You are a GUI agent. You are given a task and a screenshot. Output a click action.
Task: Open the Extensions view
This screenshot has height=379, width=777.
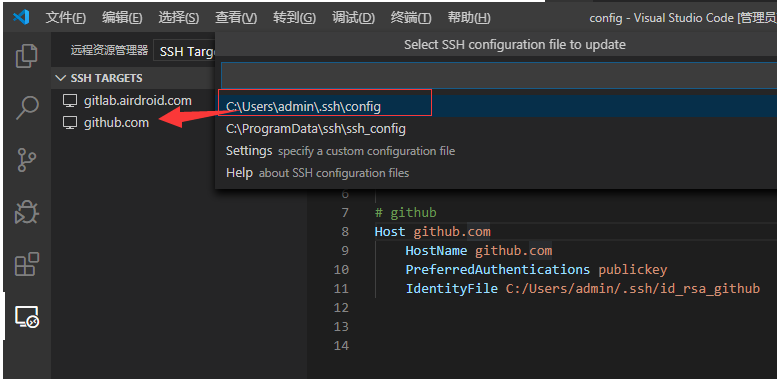point(27,264)
